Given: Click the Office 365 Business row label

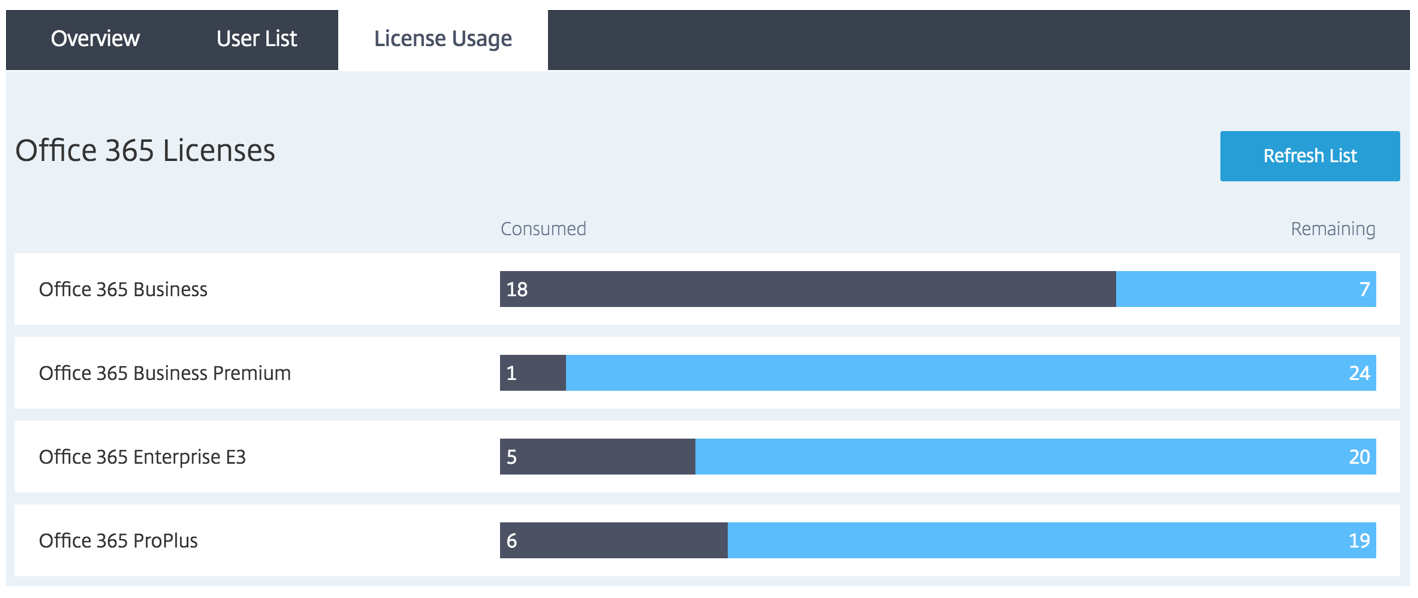Looking at the screenshot, I should 123,290.
